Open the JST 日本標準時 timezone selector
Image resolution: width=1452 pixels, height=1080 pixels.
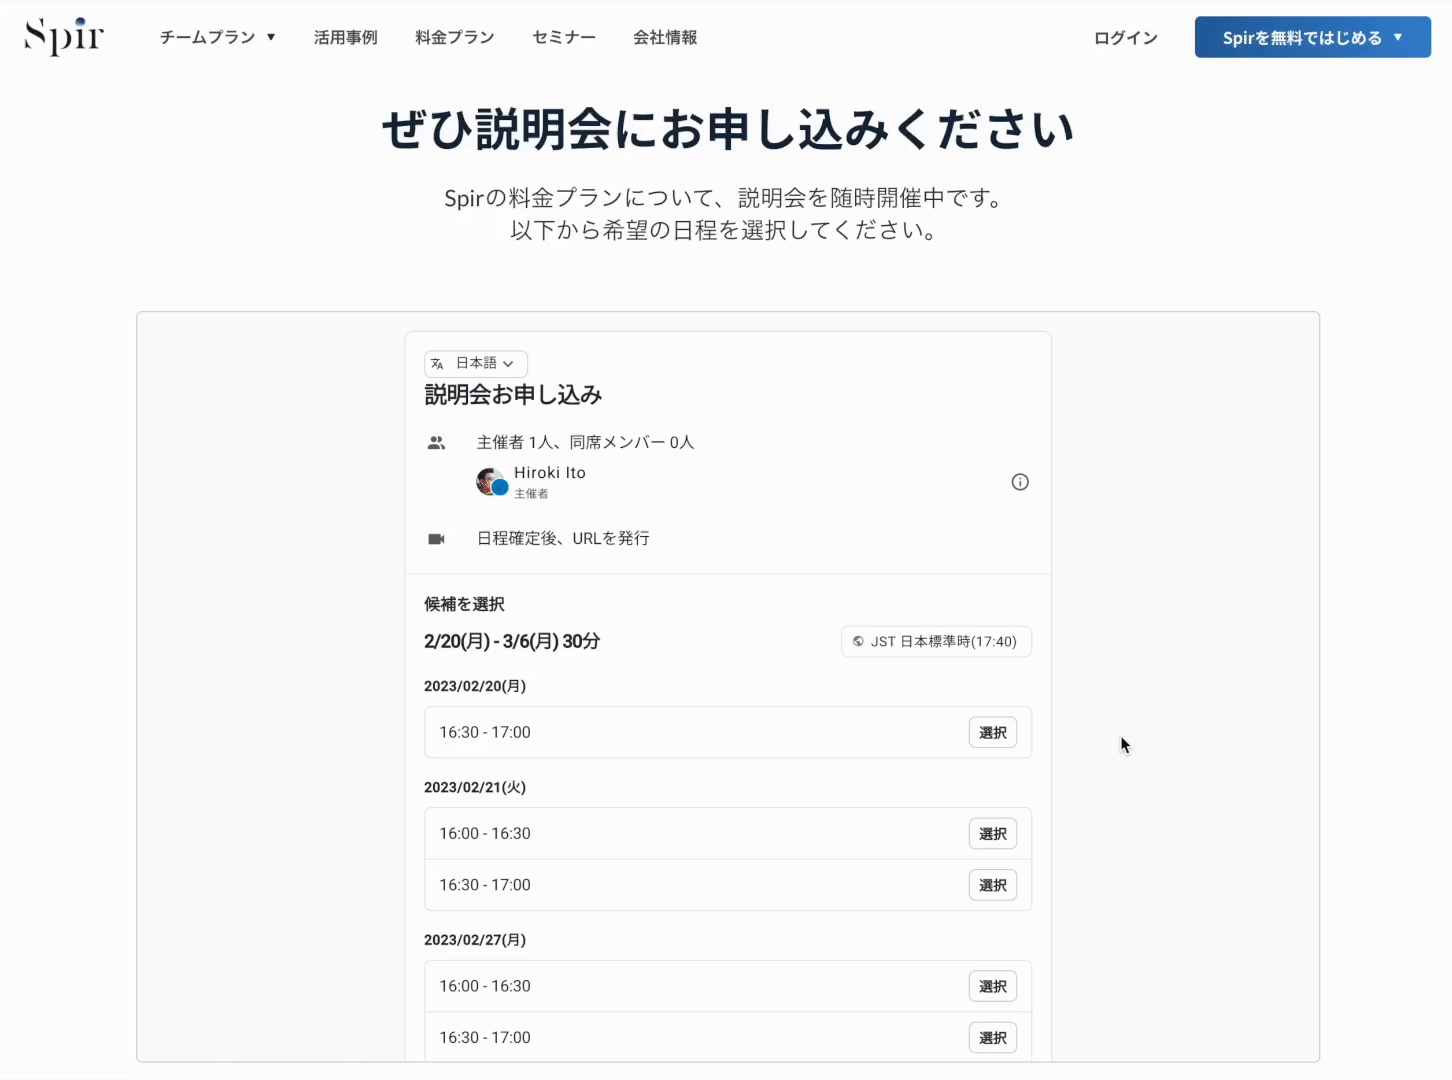[x=935, y=641]
